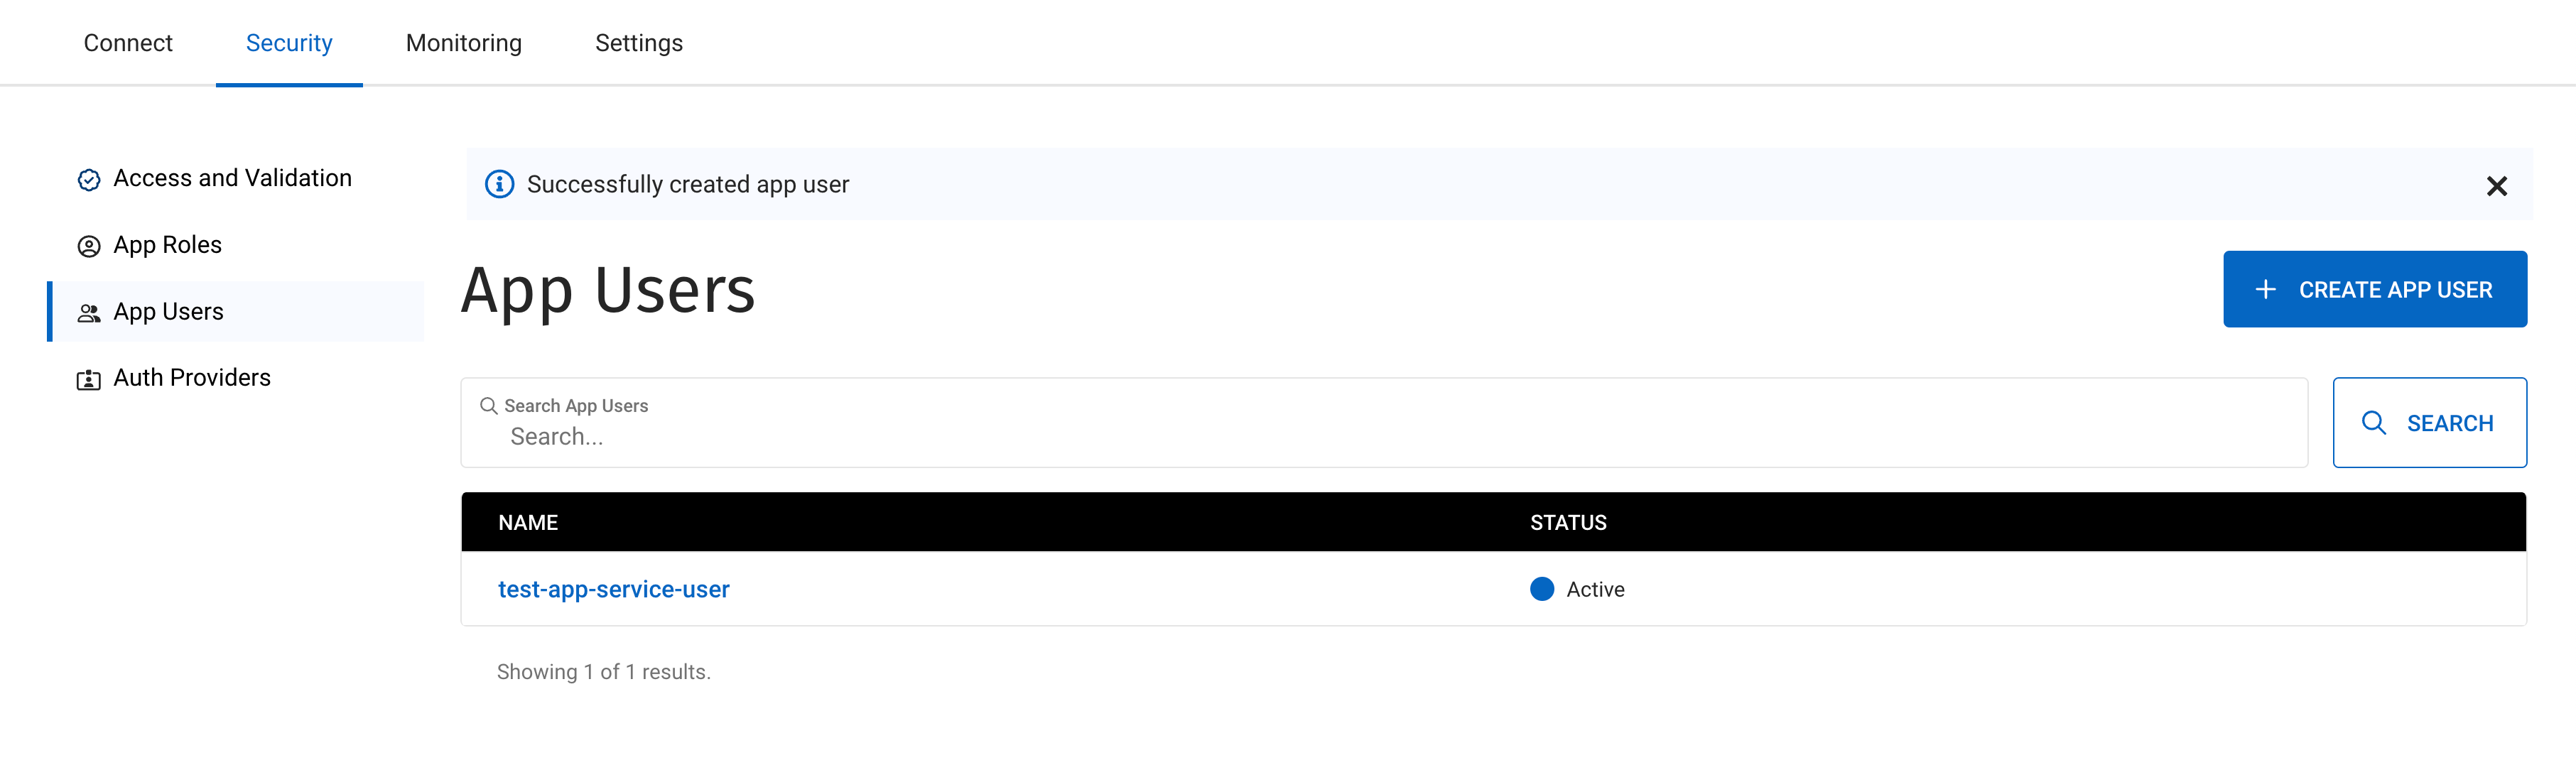Click the Active status indicator dot

(1541, 589)
